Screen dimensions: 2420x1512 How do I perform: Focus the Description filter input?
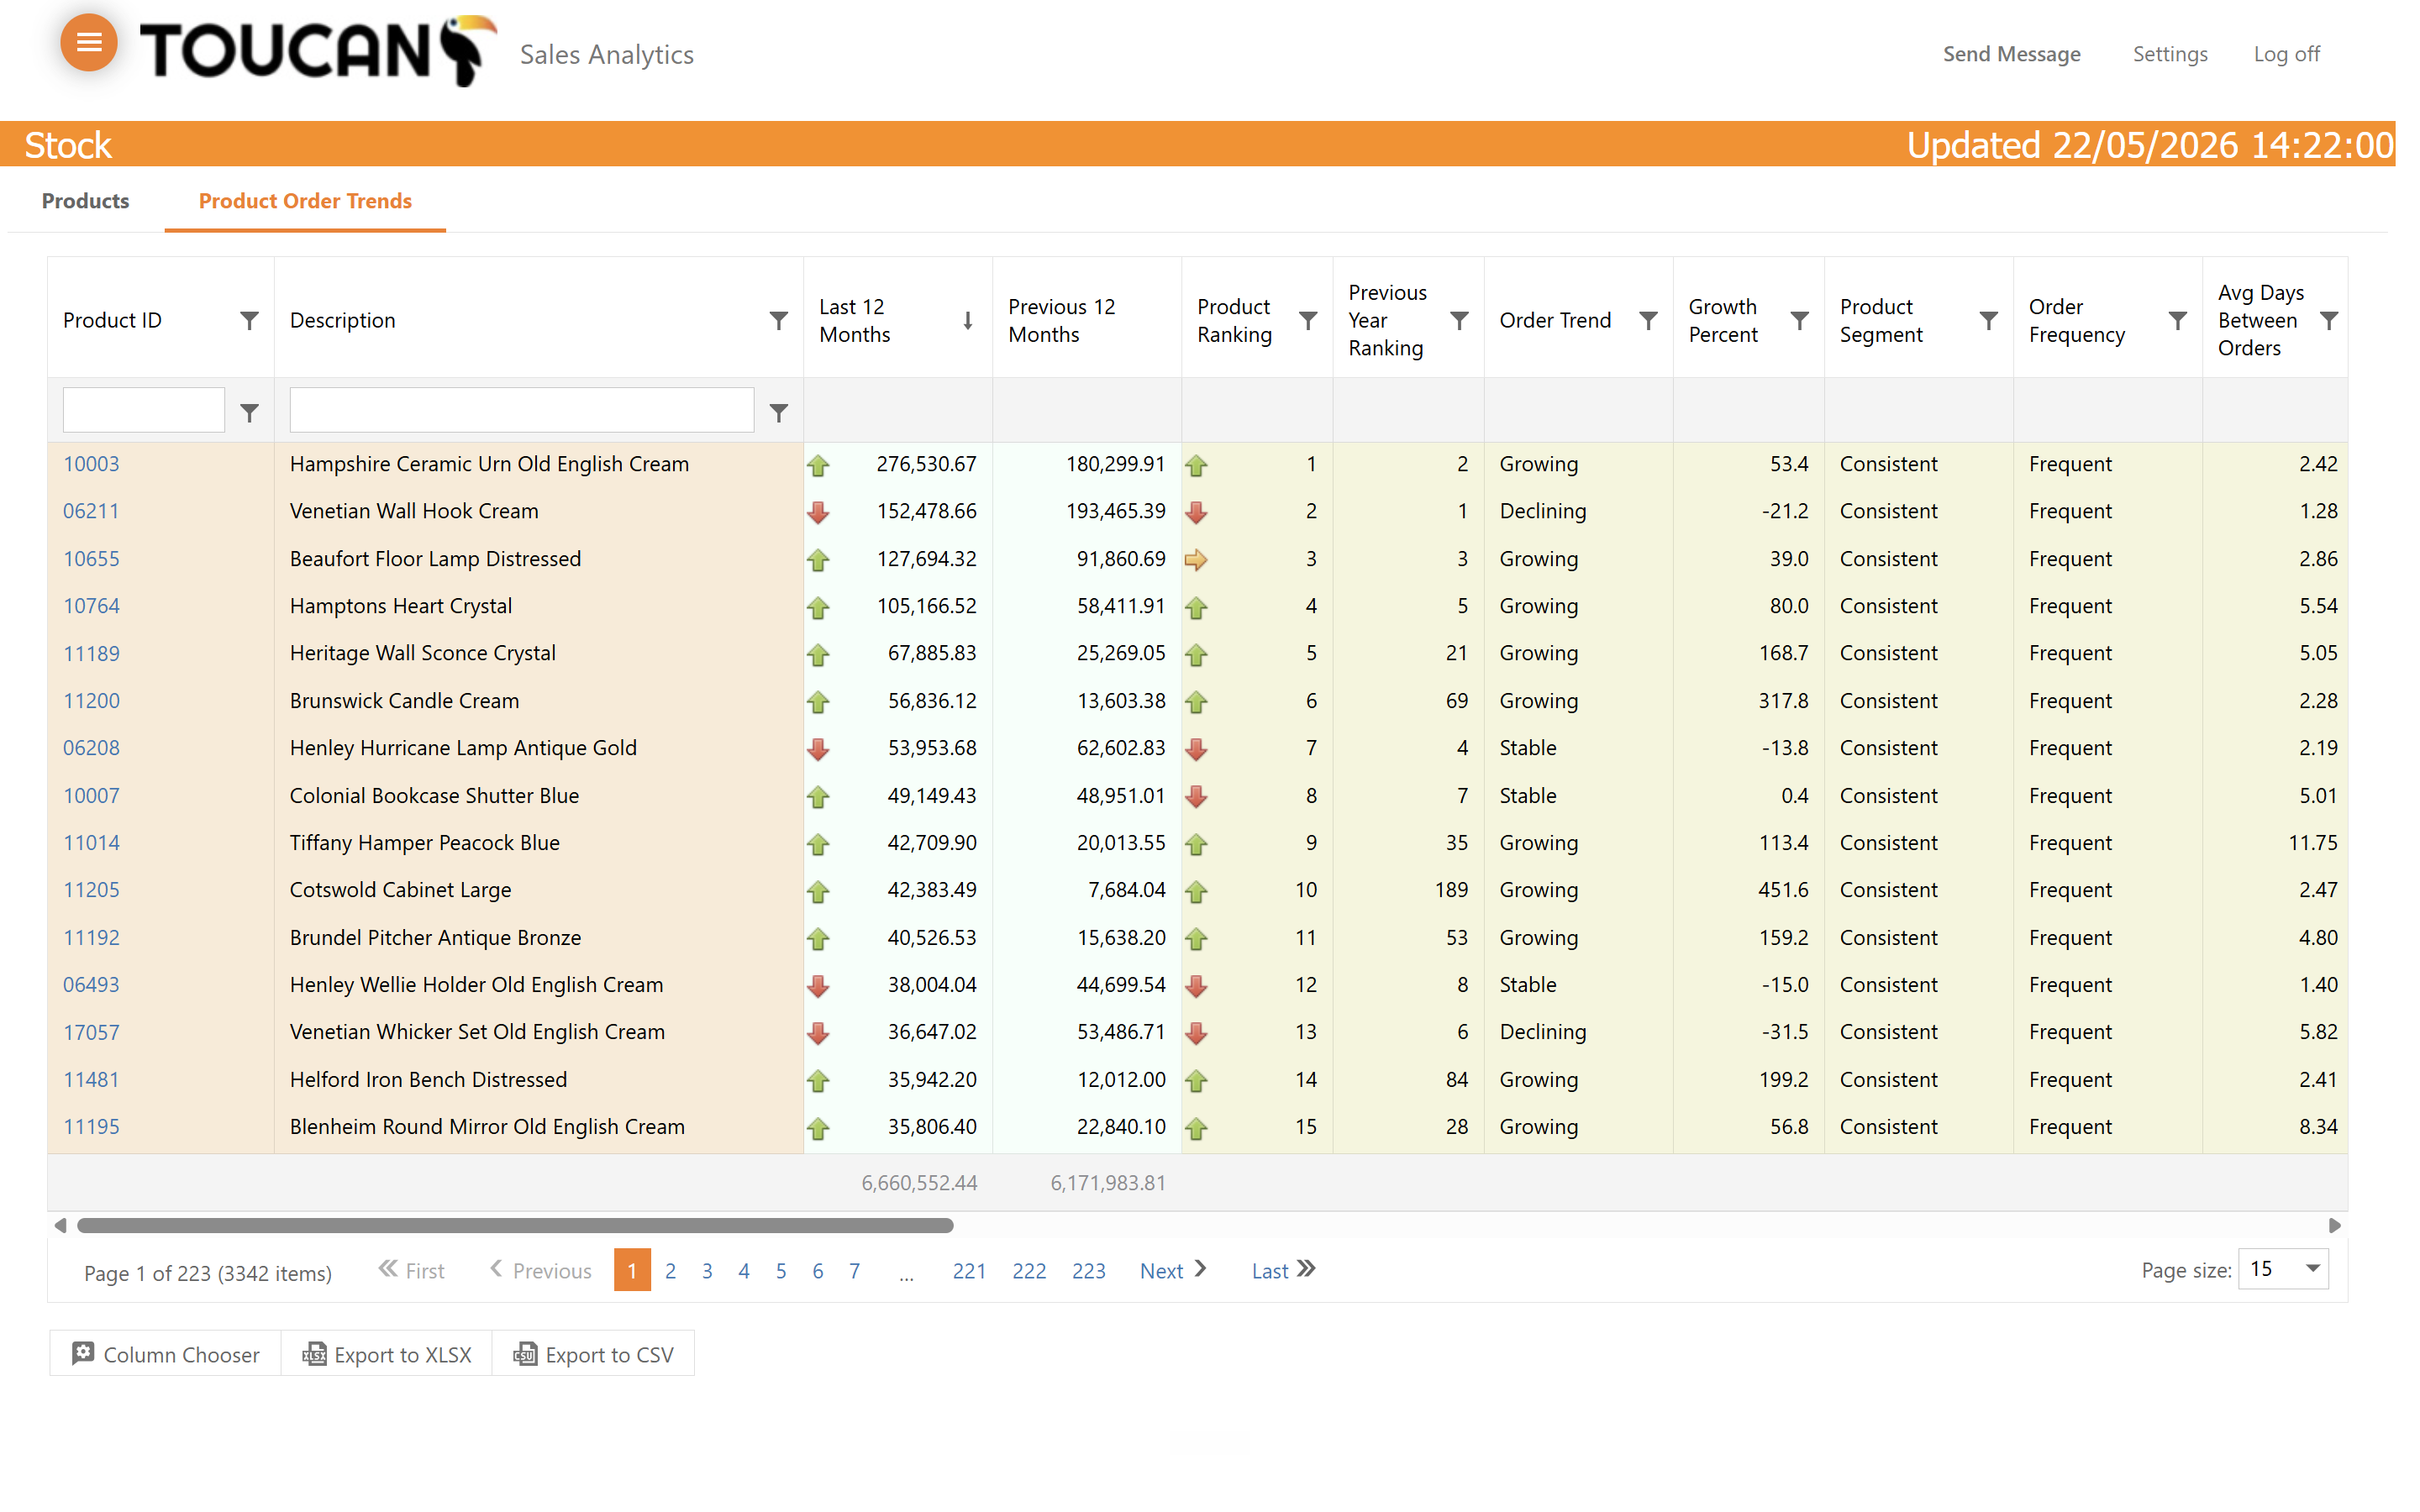[521, 410]
